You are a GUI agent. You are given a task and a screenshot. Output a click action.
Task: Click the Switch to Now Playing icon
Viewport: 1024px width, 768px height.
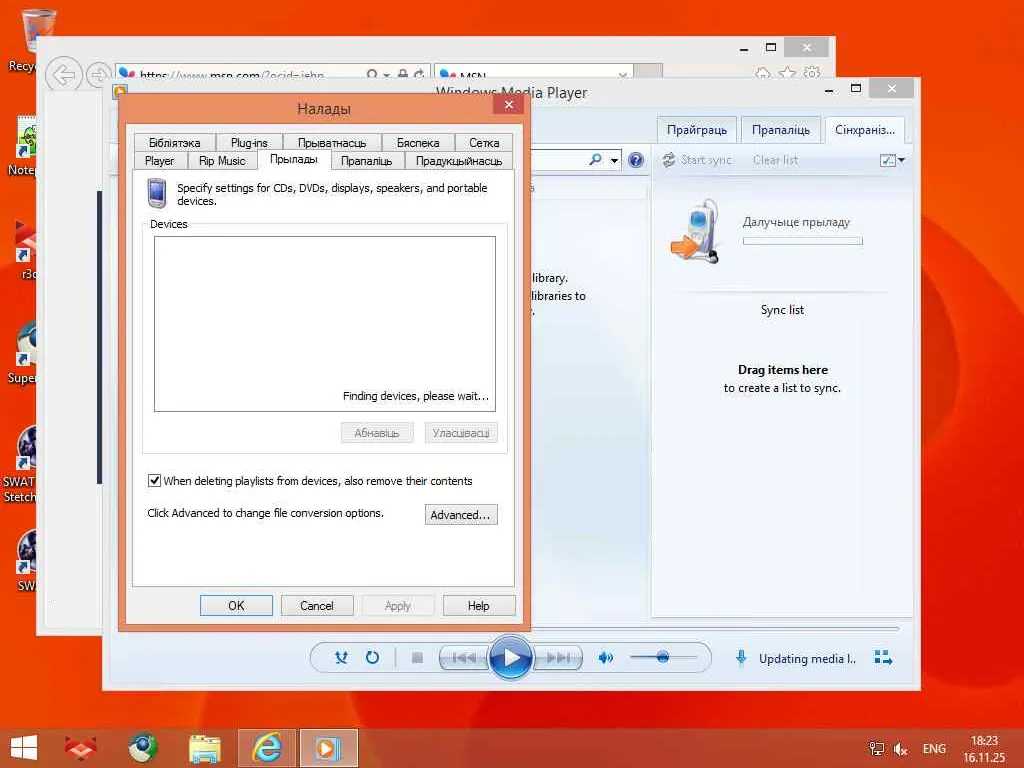pyautogui.click(x=883, y=658)
